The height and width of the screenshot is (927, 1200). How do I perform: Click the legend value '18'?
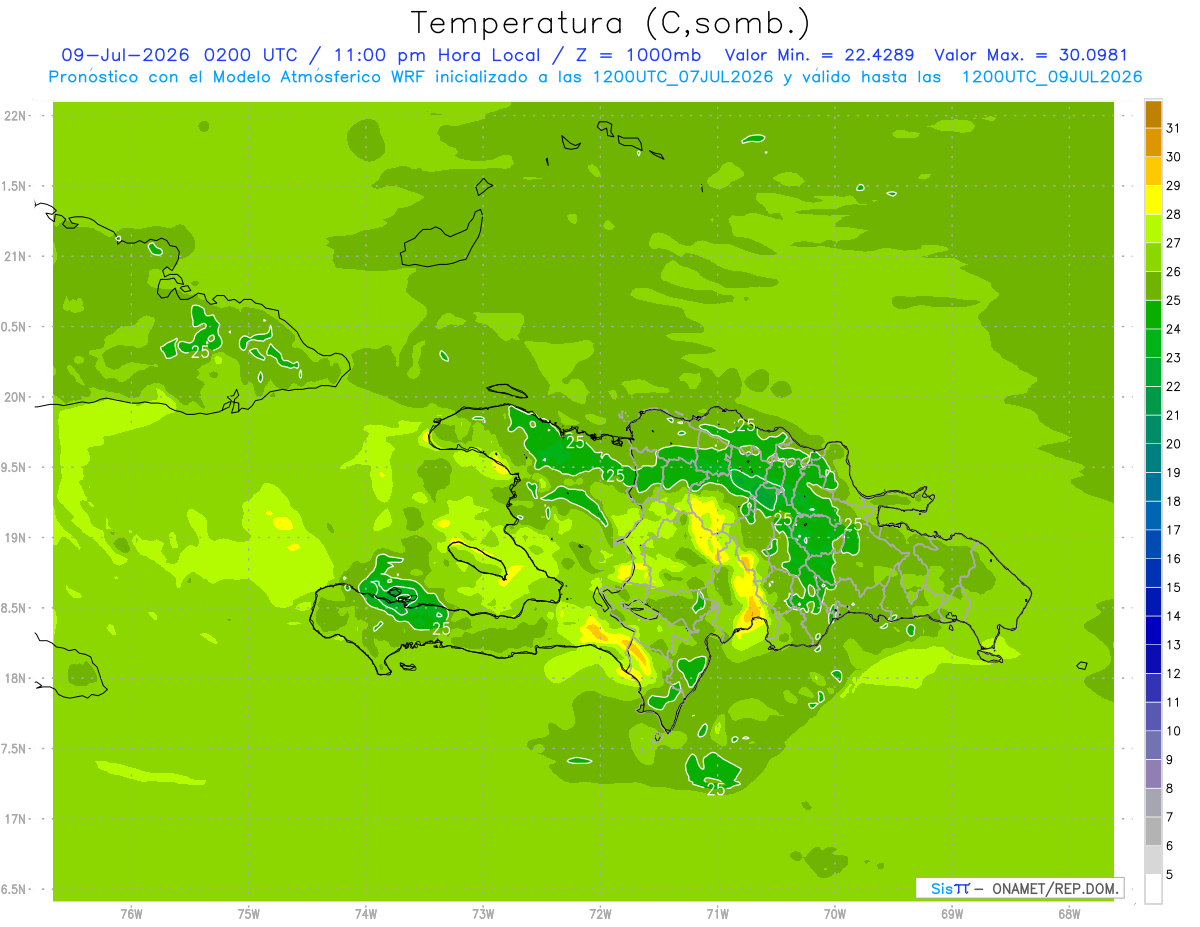click(x=1174, y=502)
